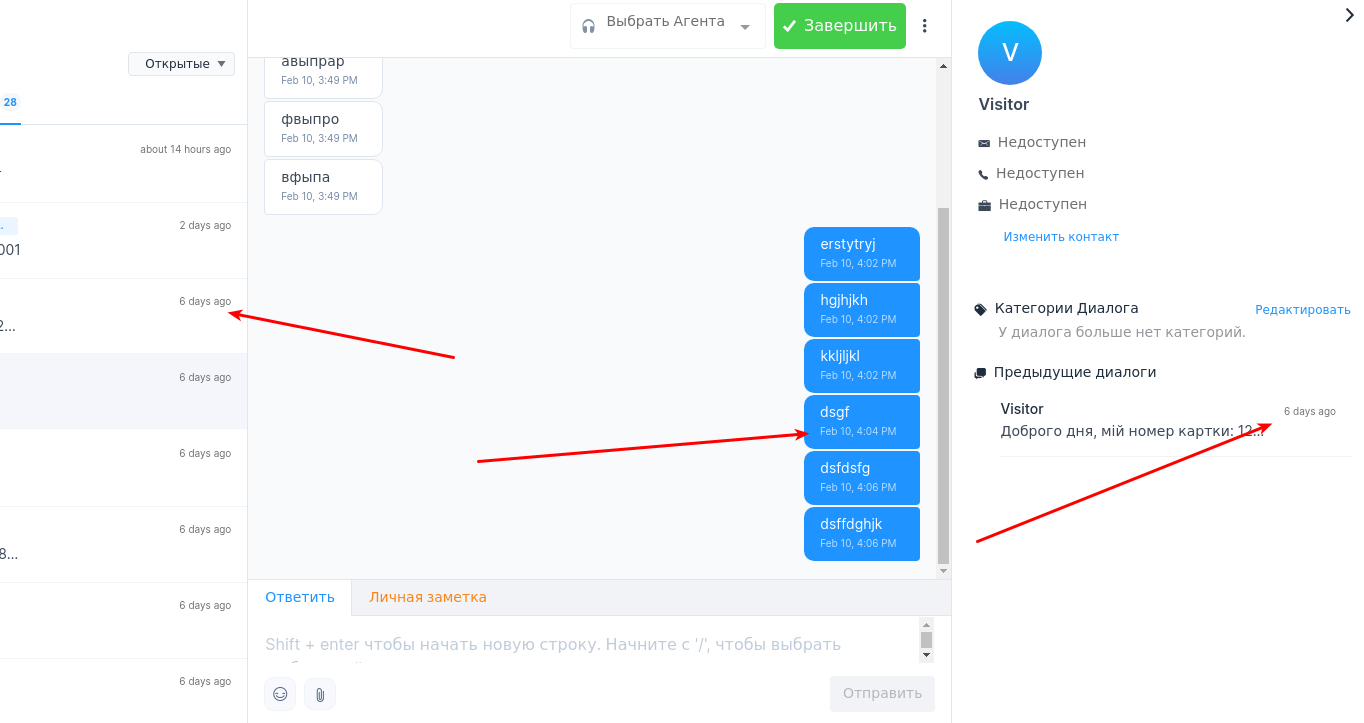Collapse the contact panel with the chevron

(1349, 15)
